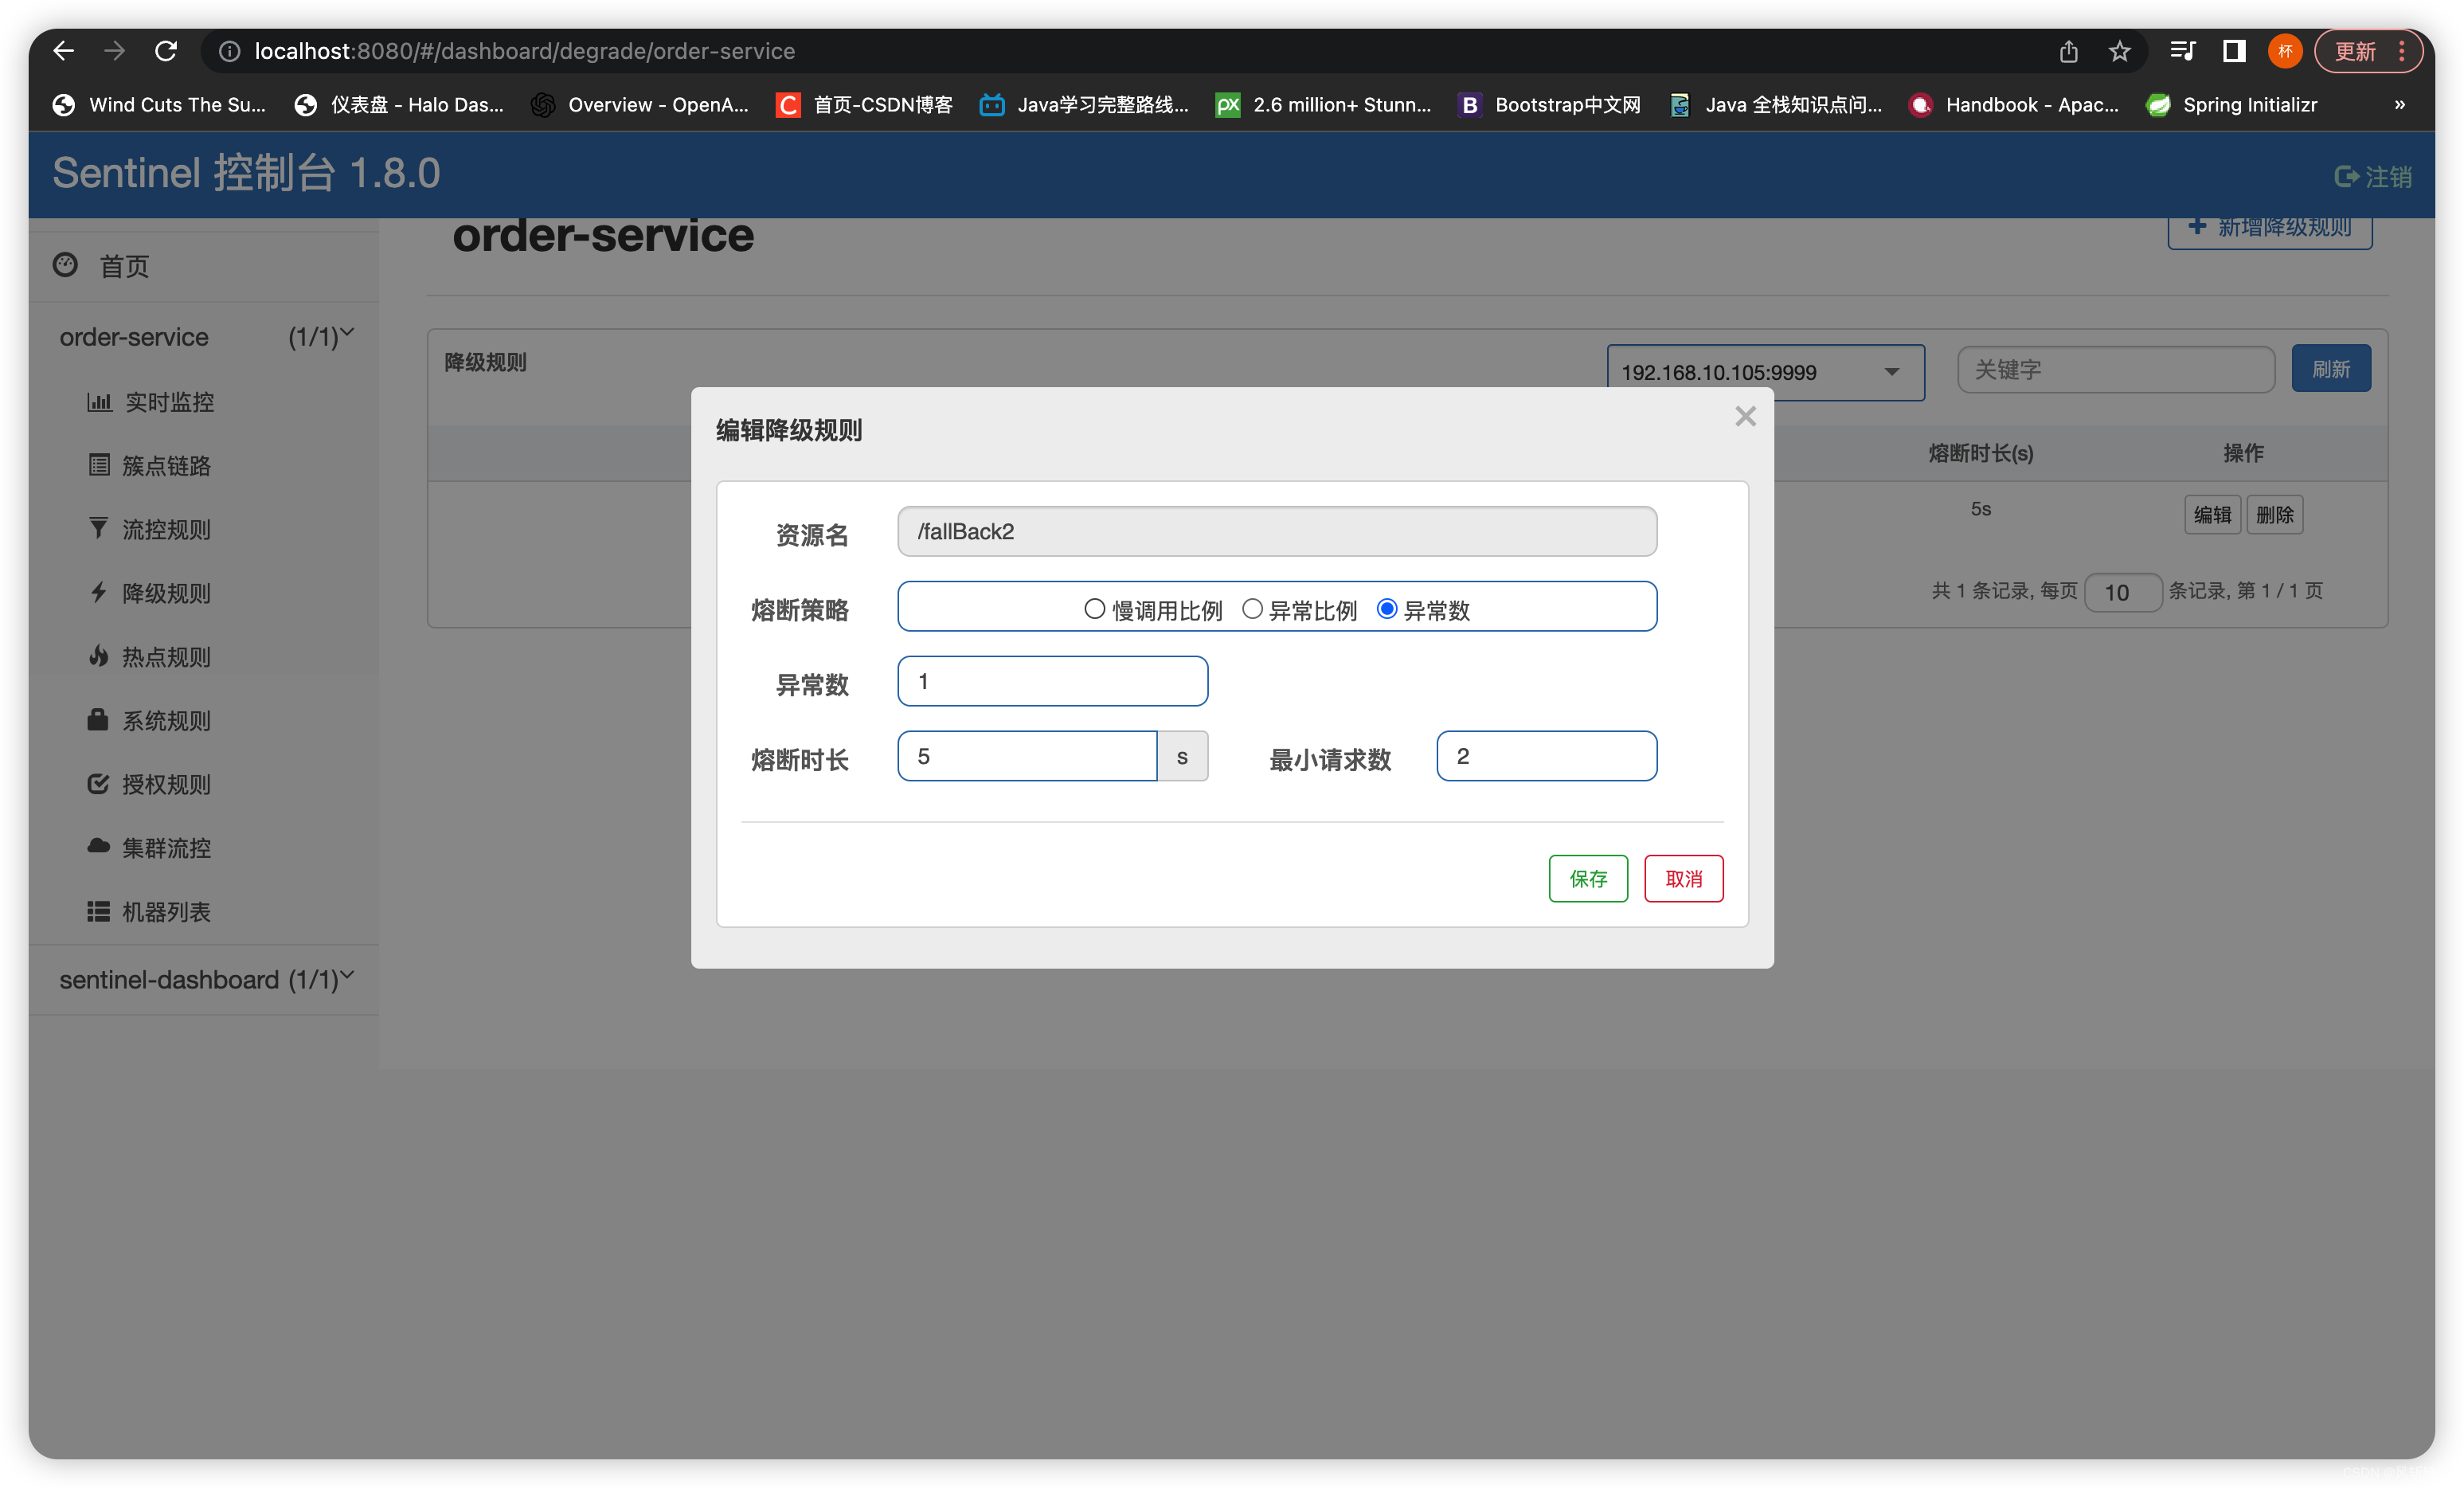The width and height of the screenshot is (2464, 1488).
Task: Click the 最小请求数 input field
Action: (1546, 756)
